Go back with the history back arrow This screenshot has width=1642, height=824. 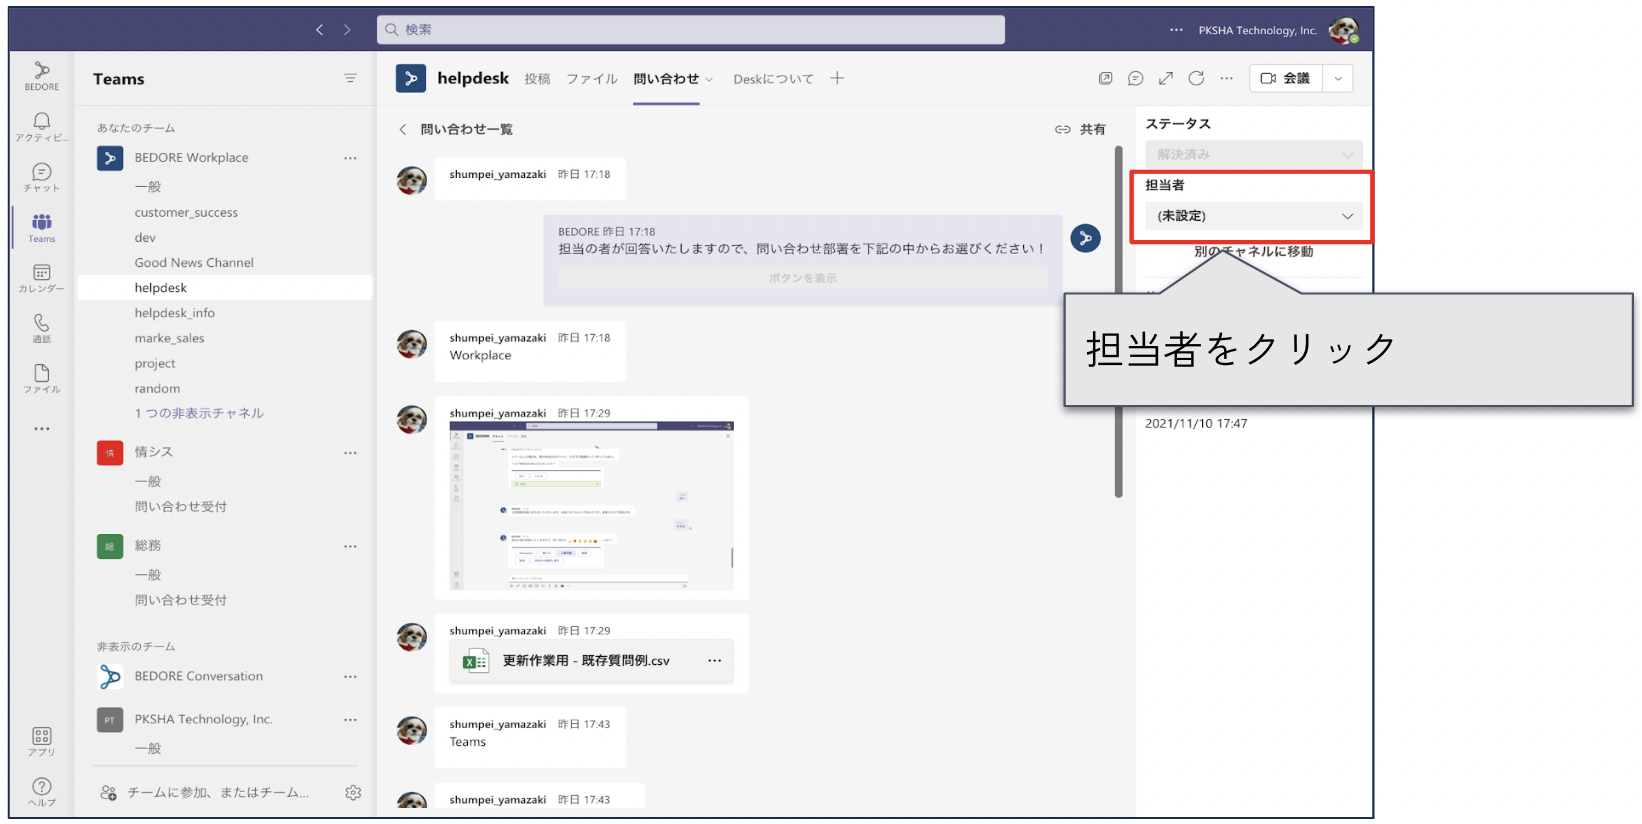tap(319, 30)
